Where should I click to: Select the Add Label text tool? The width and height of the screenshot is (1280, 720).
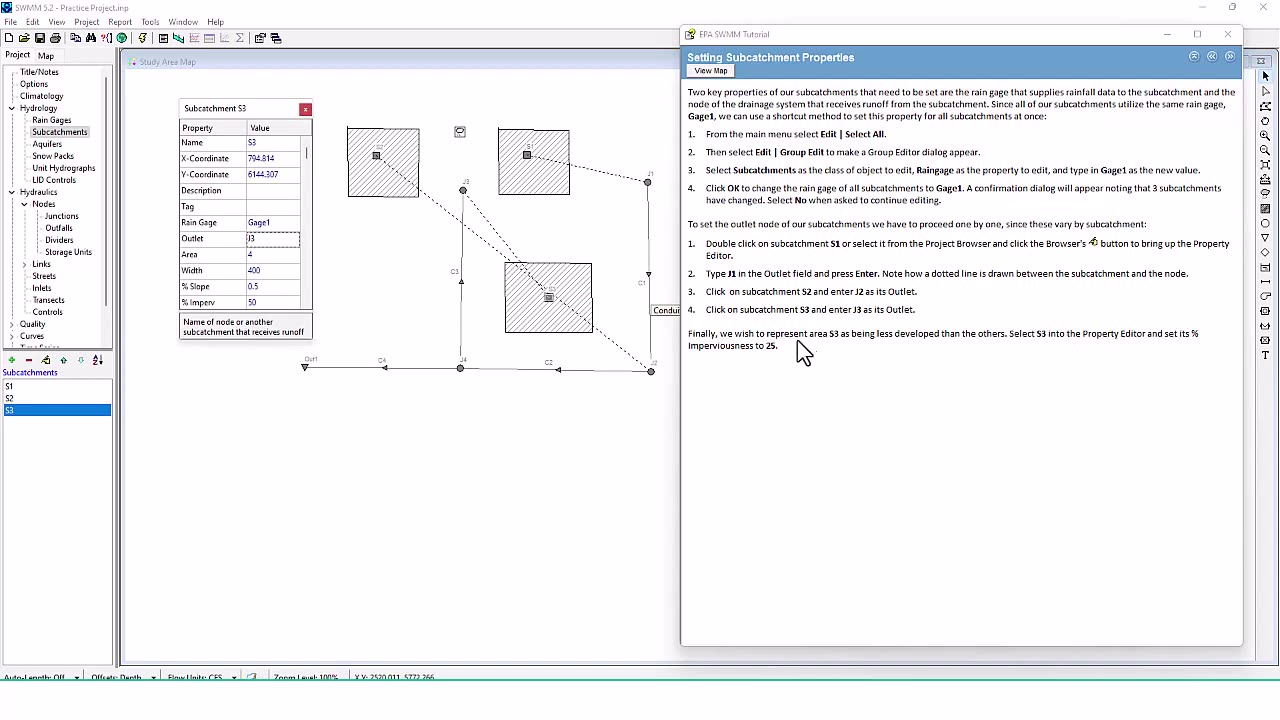coord(1265,356)
